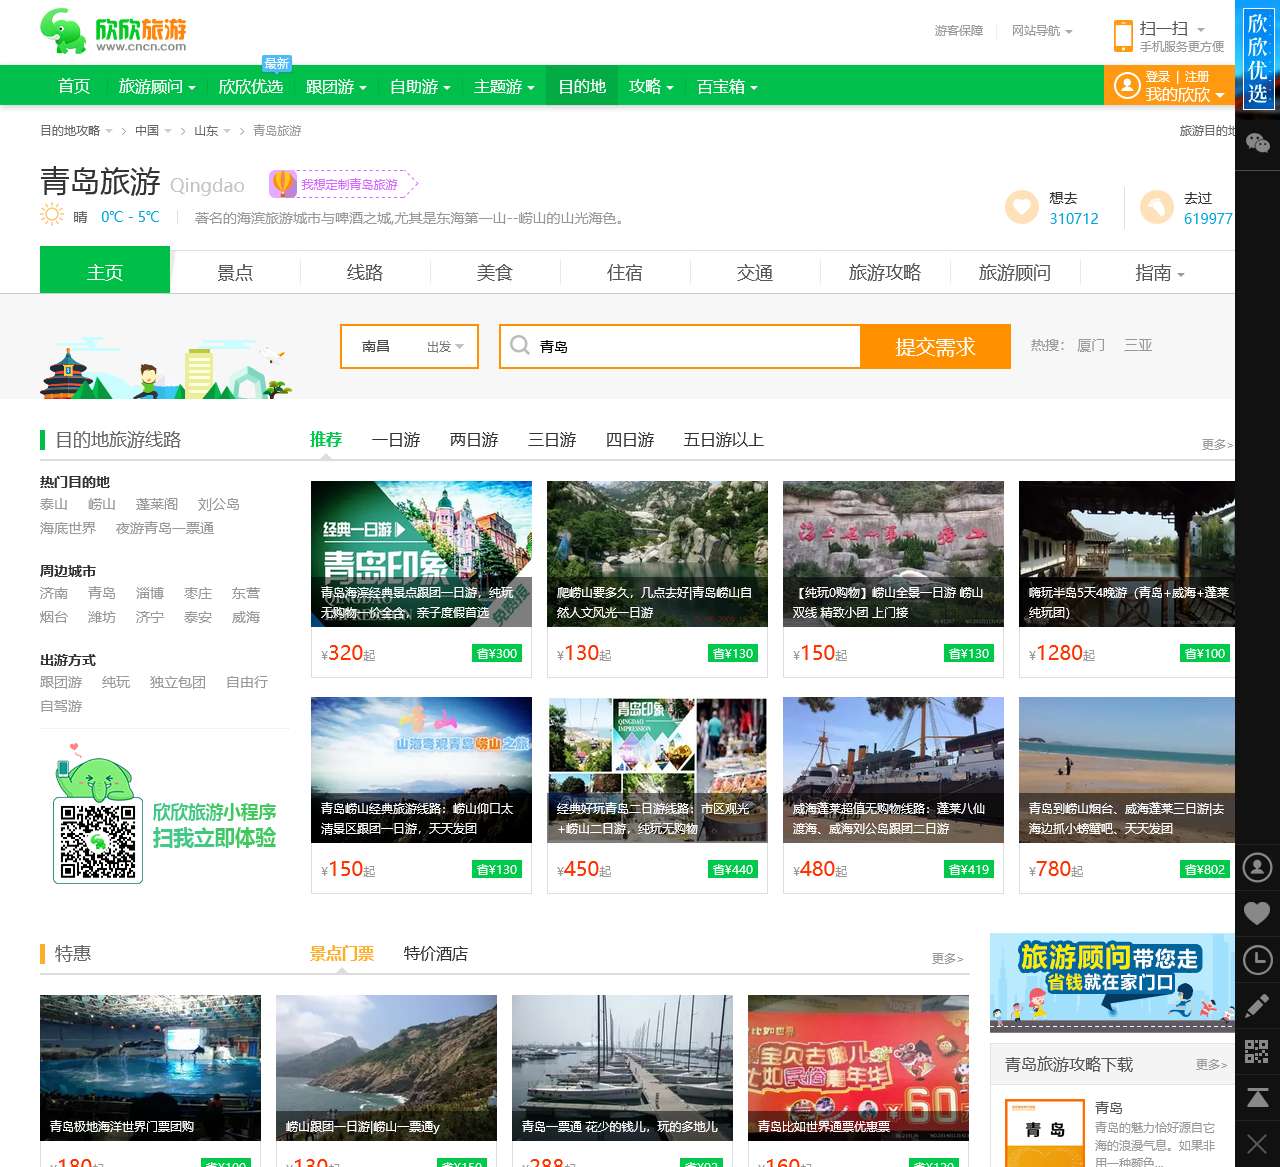The height and width of the screenshot is (1167, 1280).
Task: Toggle 想去 to mark Qingdao as wanted
Action: (x=1021, y=207)
